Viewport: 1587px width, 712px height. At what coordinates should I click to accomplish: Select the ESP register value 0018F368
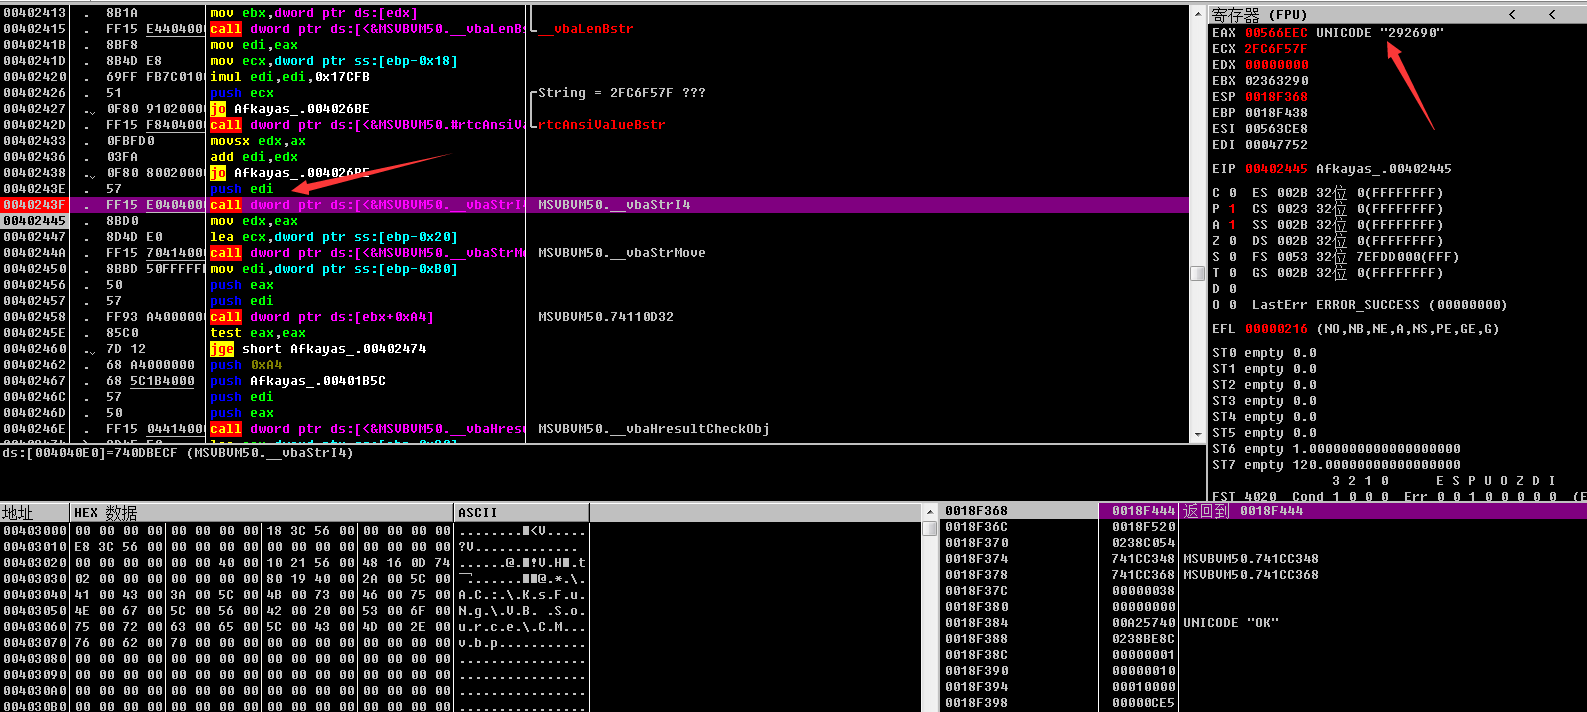pyautogui.click(x=1276, y=97)
